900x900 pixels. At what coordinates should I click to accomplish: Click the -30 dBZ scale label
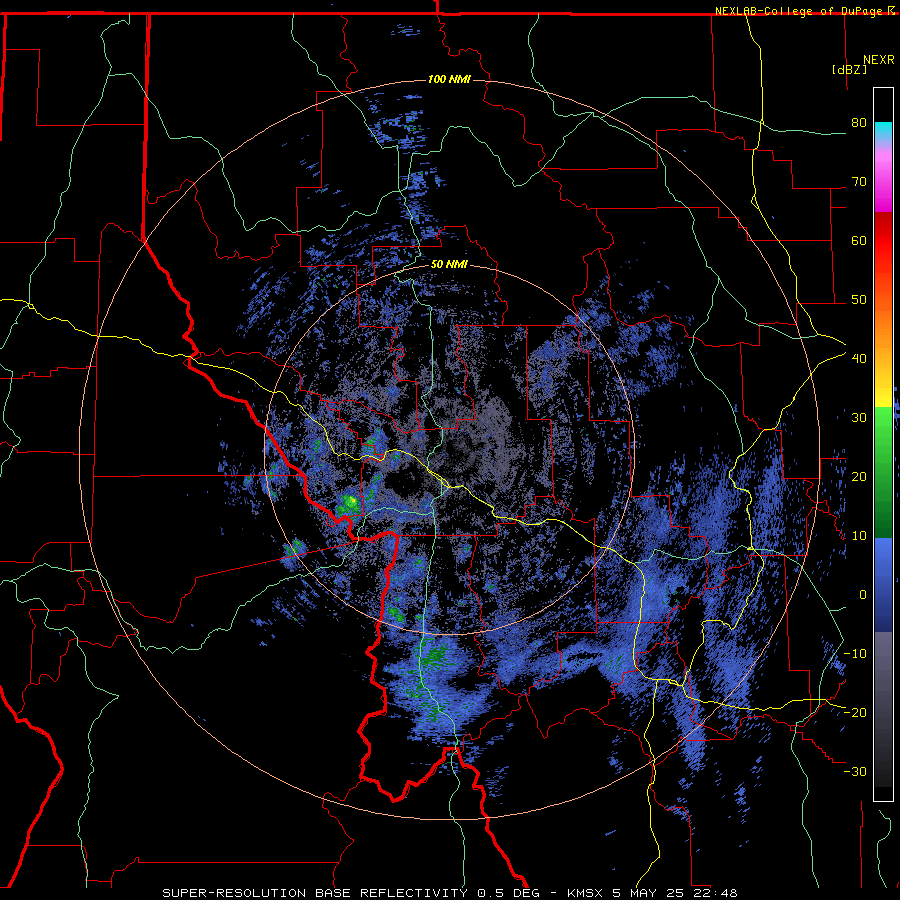pos(855,771)
